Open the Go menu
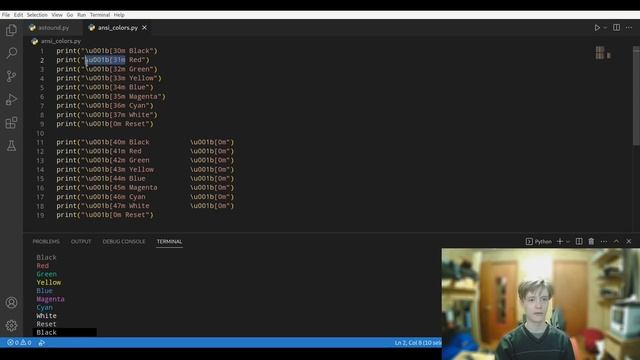Screen dimensions: 640x360 pos(70,15)
